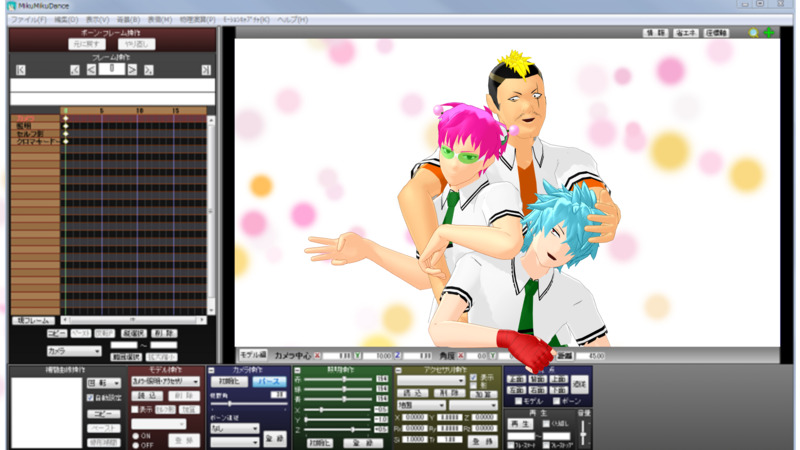Image resolution: width=800 pixels, height=450 pixels.
Task: Click the magnifier zoom icon in viewport
Action: [x=753, y=33]
